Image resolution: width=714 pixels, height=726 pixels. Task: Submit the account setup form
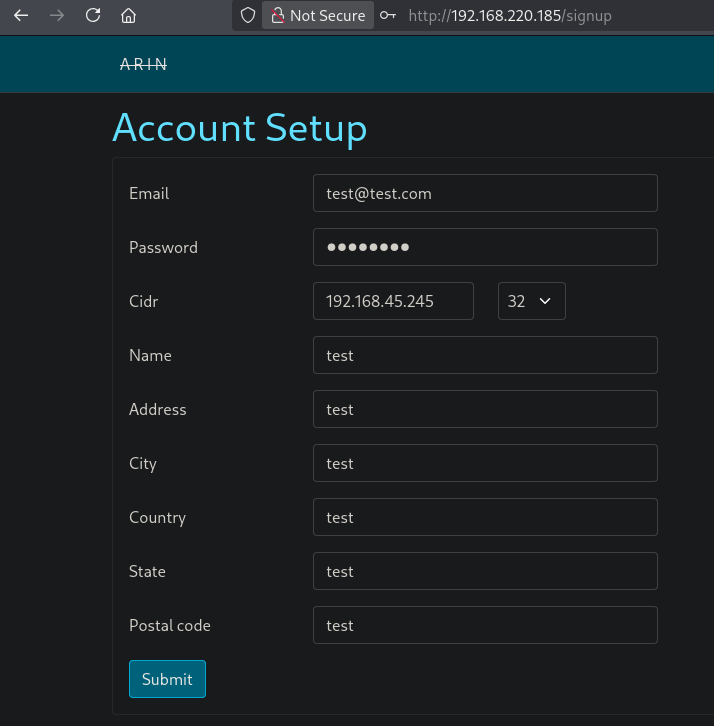(x=167, y=679)
